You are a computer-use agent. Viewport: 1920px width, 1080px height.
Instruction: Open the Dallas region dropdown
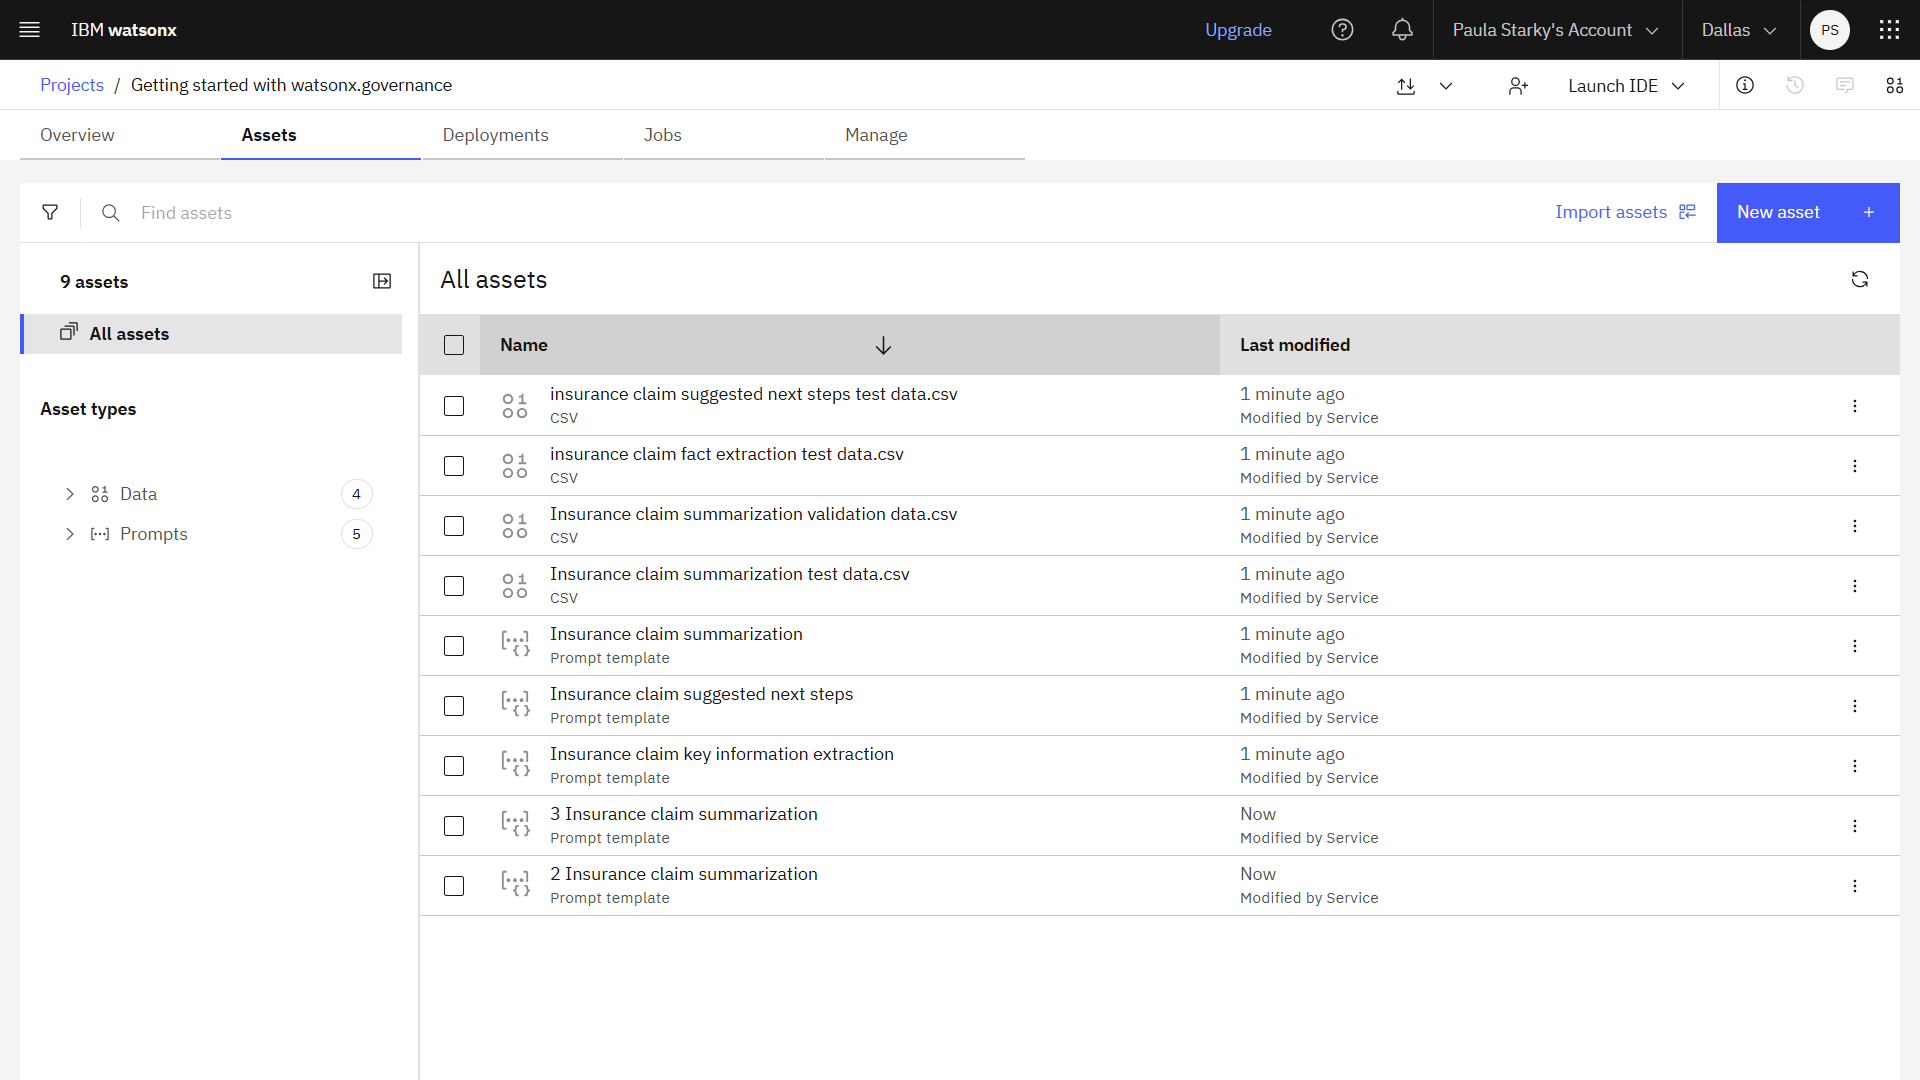pos(1739,30)
